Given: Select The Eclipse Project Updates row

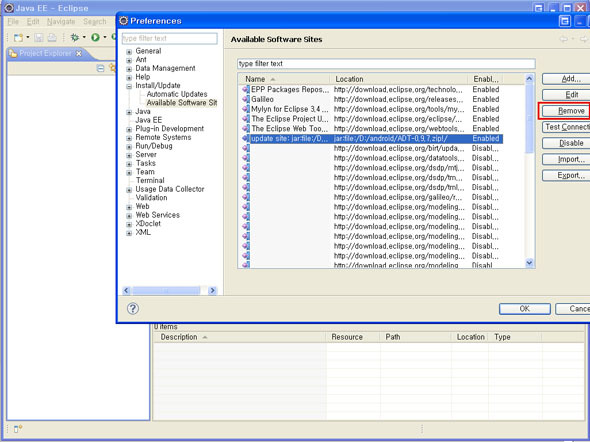Looking at the screenshot, I should 371,119.
